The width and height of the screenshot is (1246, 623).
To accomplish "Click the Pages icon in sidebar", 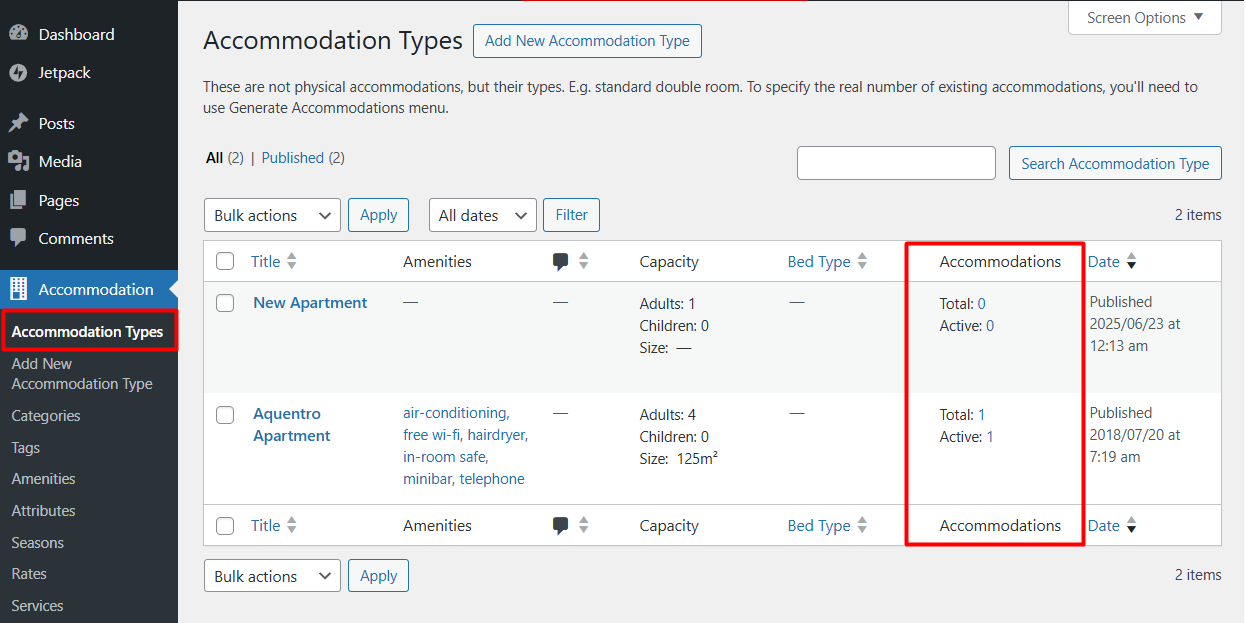I will [18, 200].
